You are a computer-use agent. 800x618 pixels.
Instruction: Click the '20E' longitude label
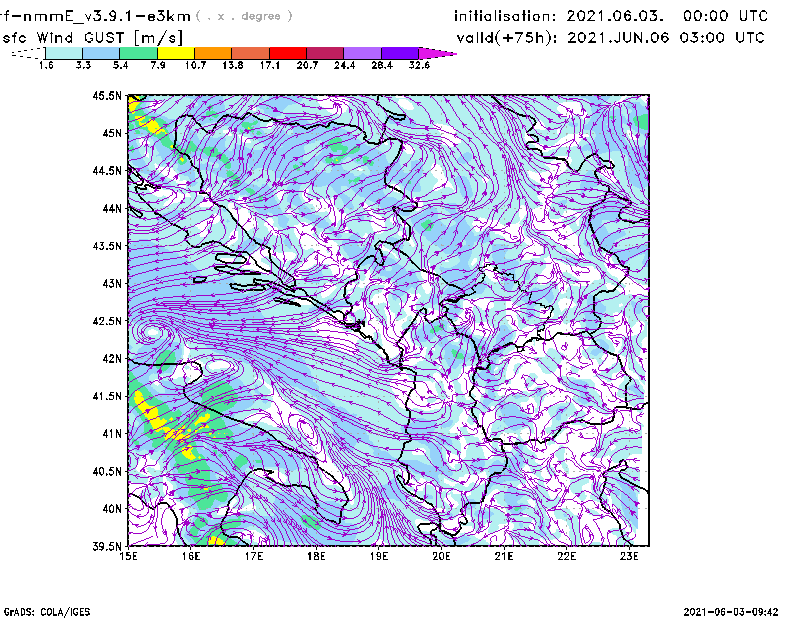pyautogui.click(x=441, y=556)
